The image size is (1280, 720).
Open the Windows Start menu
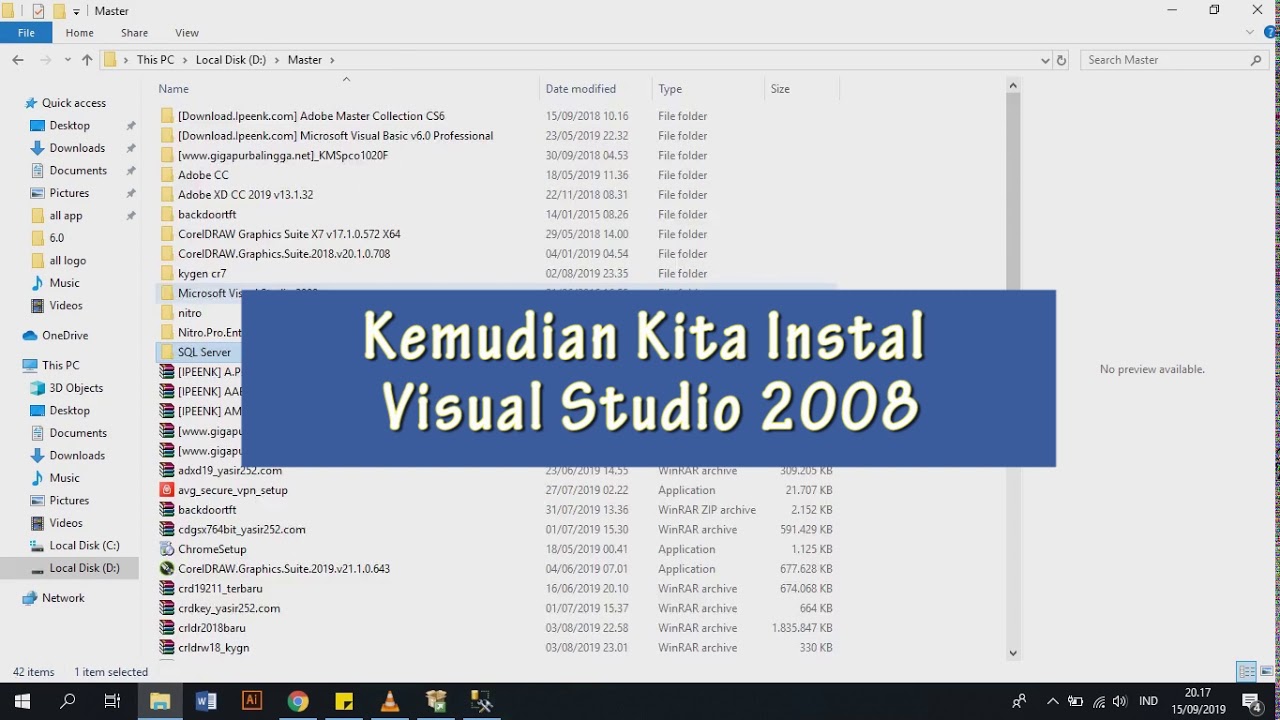[22, 701]
